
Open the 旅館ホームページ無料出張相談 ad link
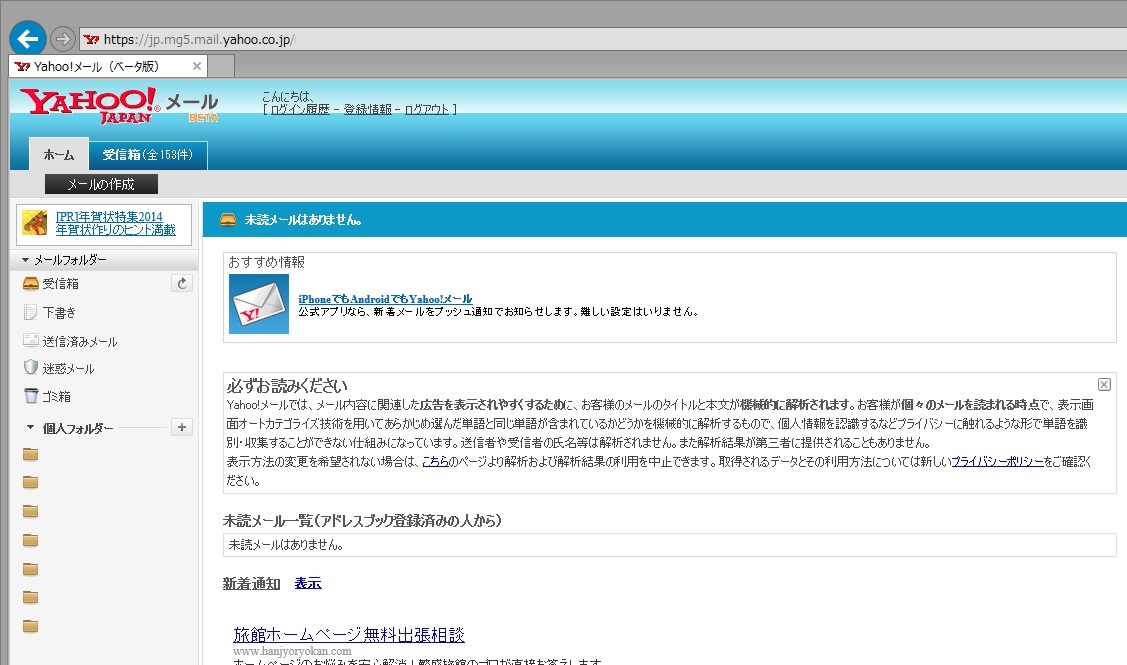(x=349, y=635)
